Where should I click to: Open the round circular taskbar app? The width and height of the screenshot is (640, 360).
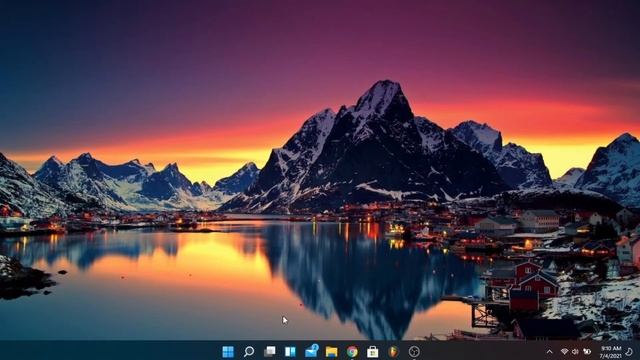(x=414, y=351)
